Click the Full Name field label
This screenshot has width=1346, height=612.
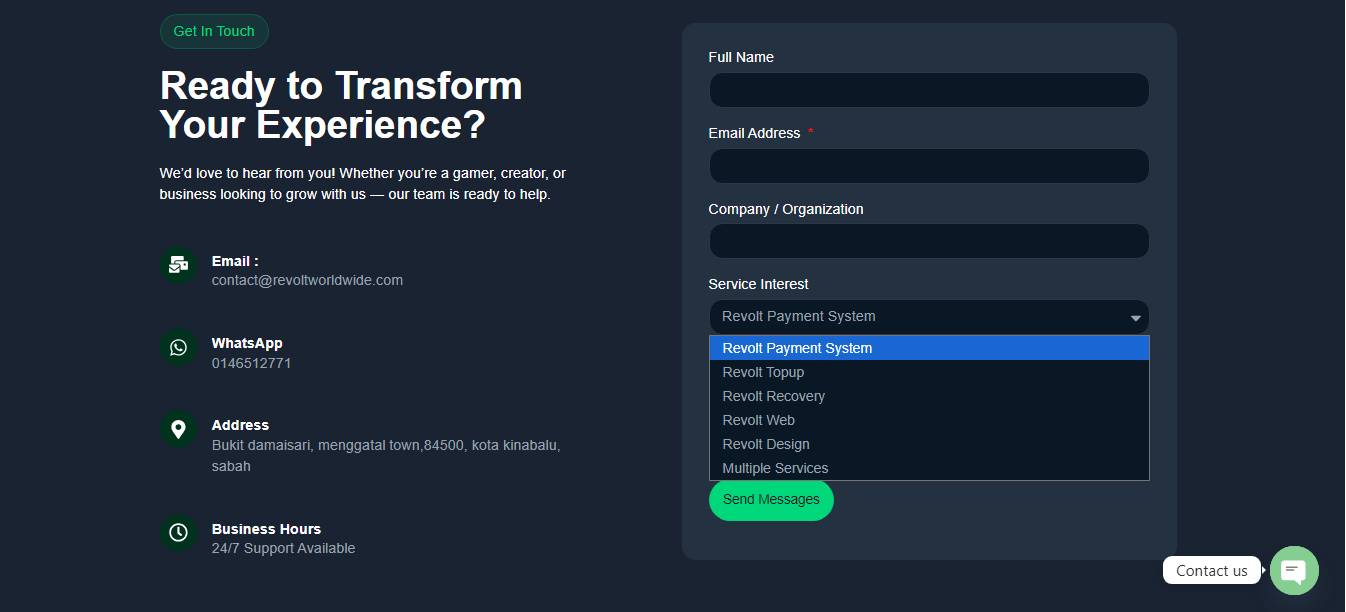(741, 58)
